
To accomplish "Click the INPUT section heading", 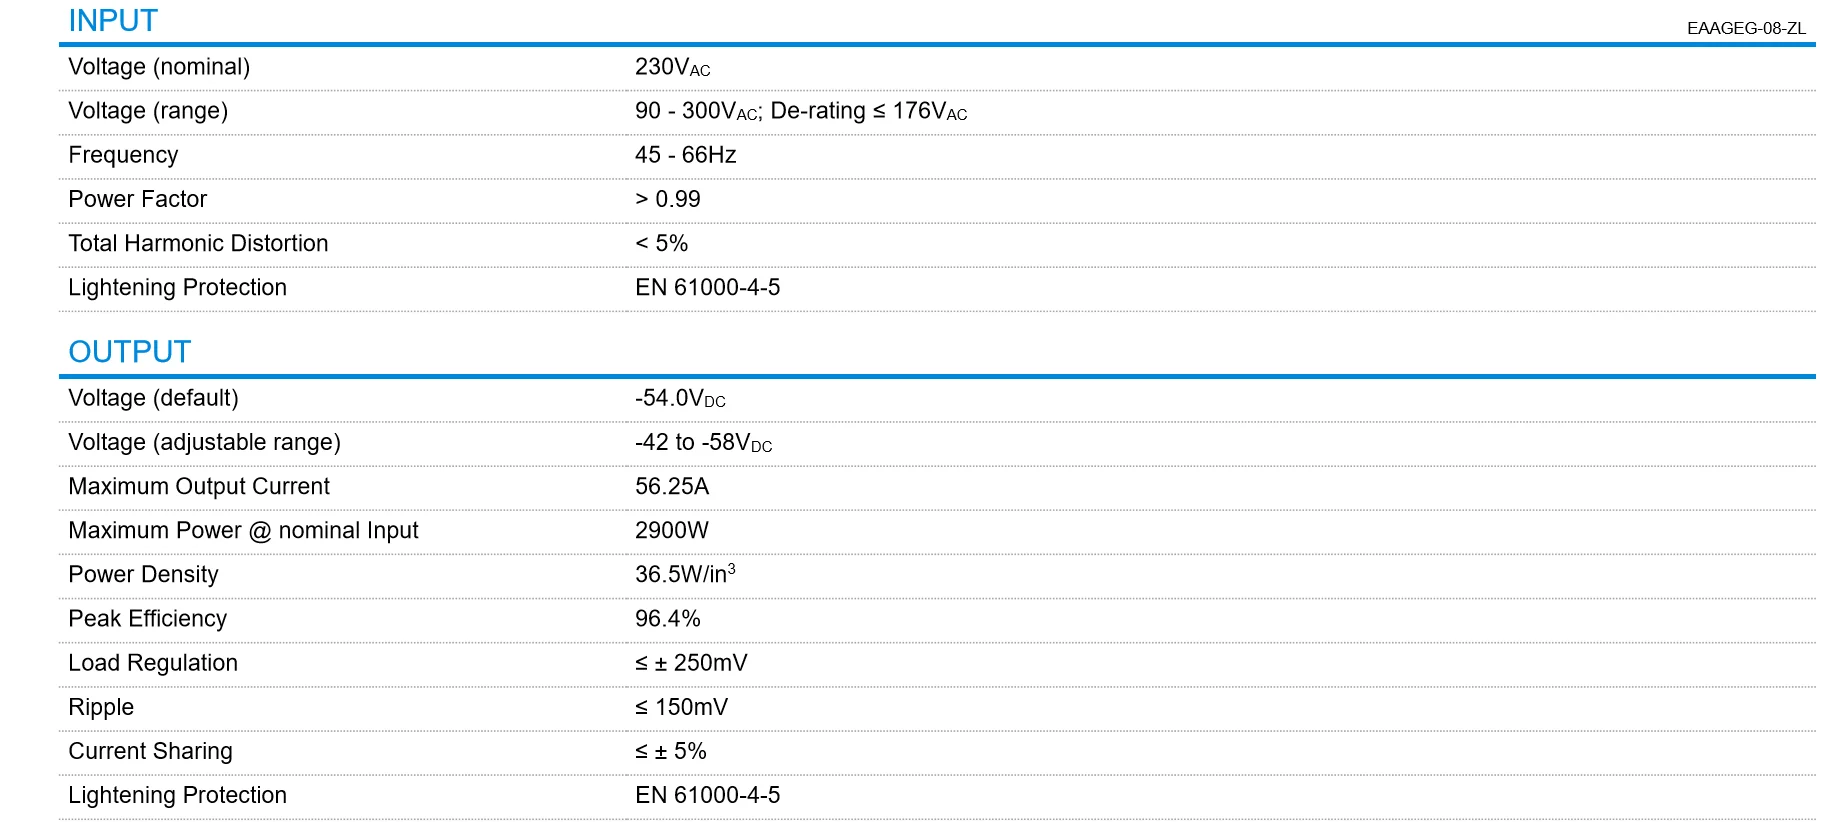I will point(113,21).
